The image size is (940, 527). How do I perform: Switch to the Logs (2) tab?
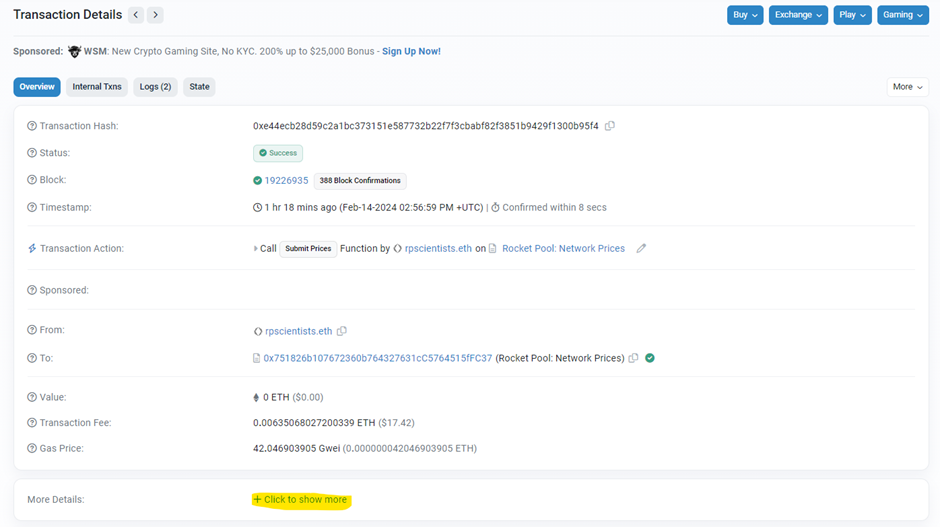[155, 87]
